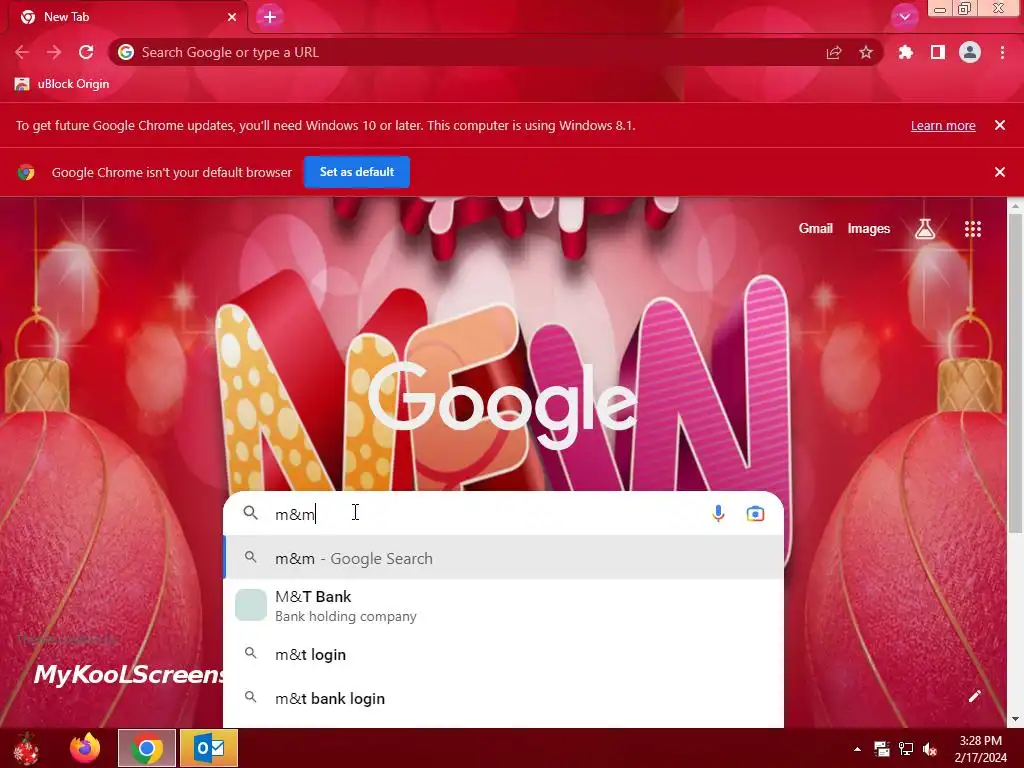Reload the current page
Screen dimensions: 1024x768
tap(86, 52)
